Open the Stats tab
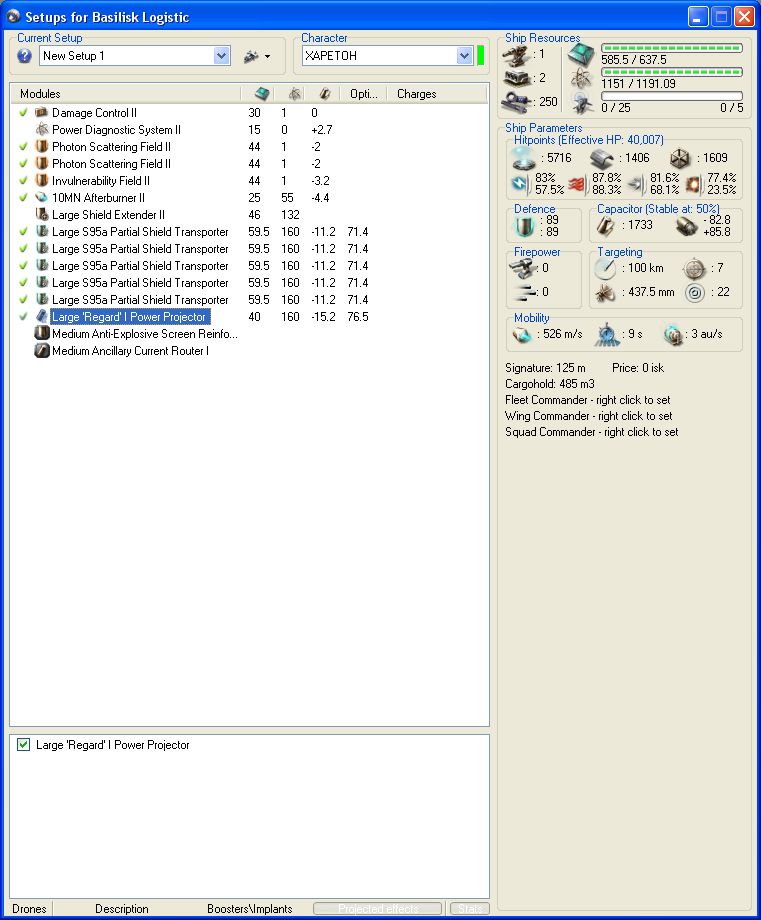This screenshot has width=761, height=920. (x=469, y=908)
